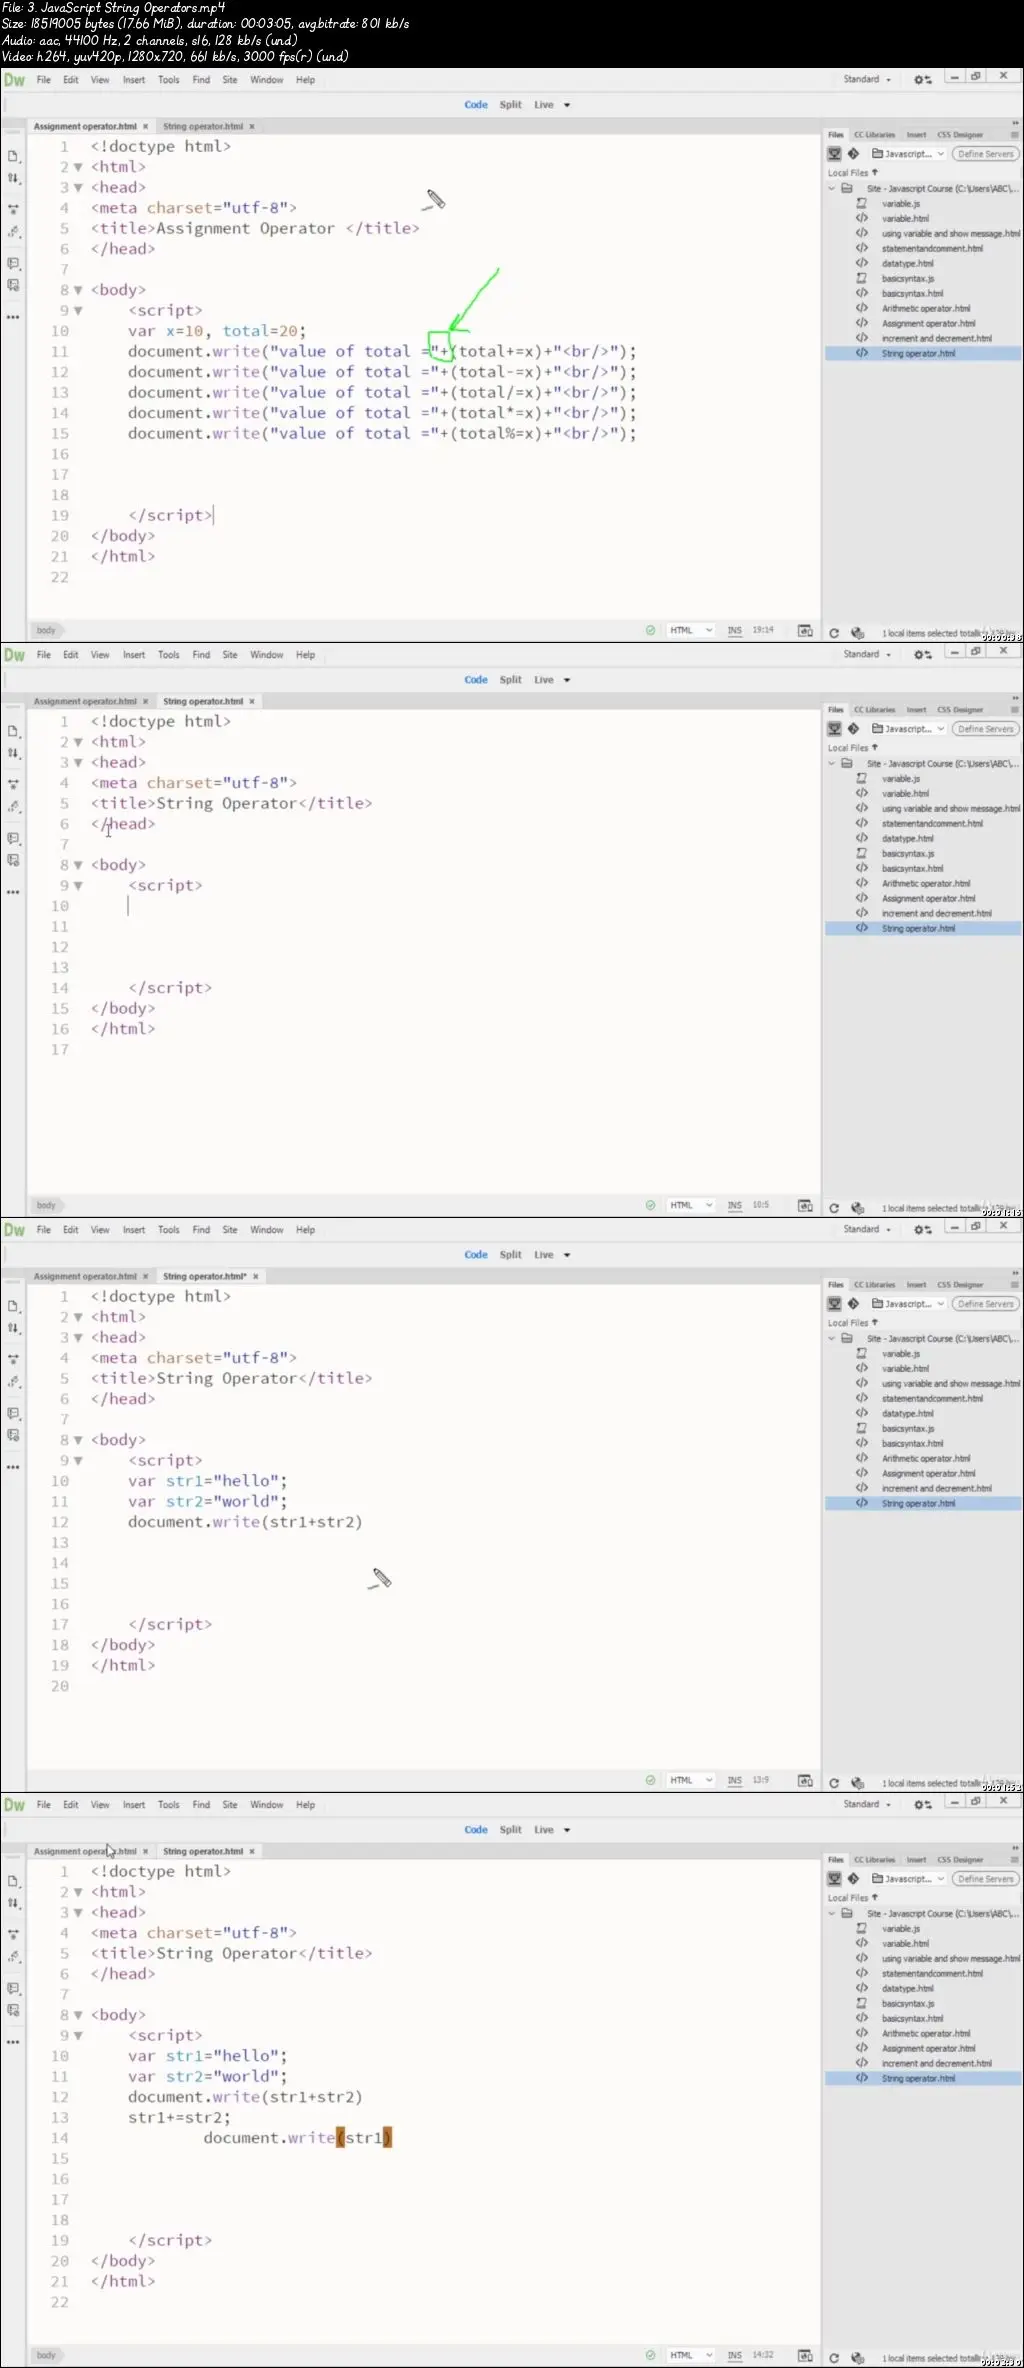1024x2368 pixels.
Task: Select datatype.html in second frame's file list
Action: 907,839
